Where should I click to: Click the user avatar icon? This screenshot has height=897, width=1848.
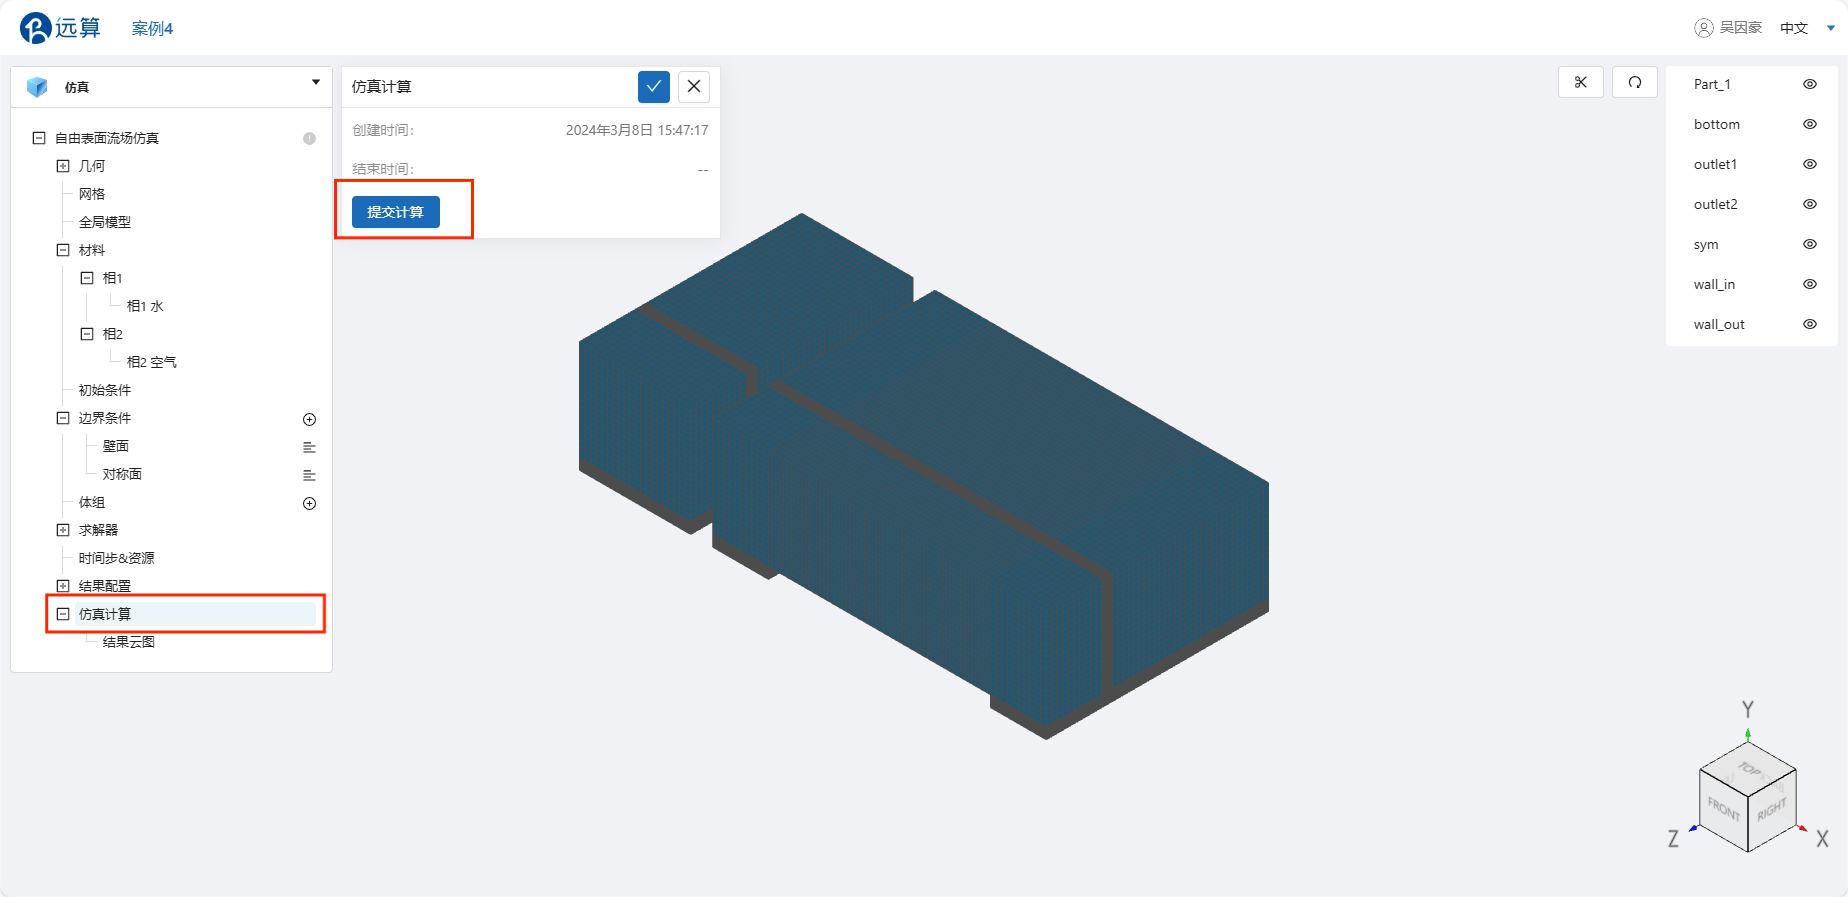(x=1704, y=28)
